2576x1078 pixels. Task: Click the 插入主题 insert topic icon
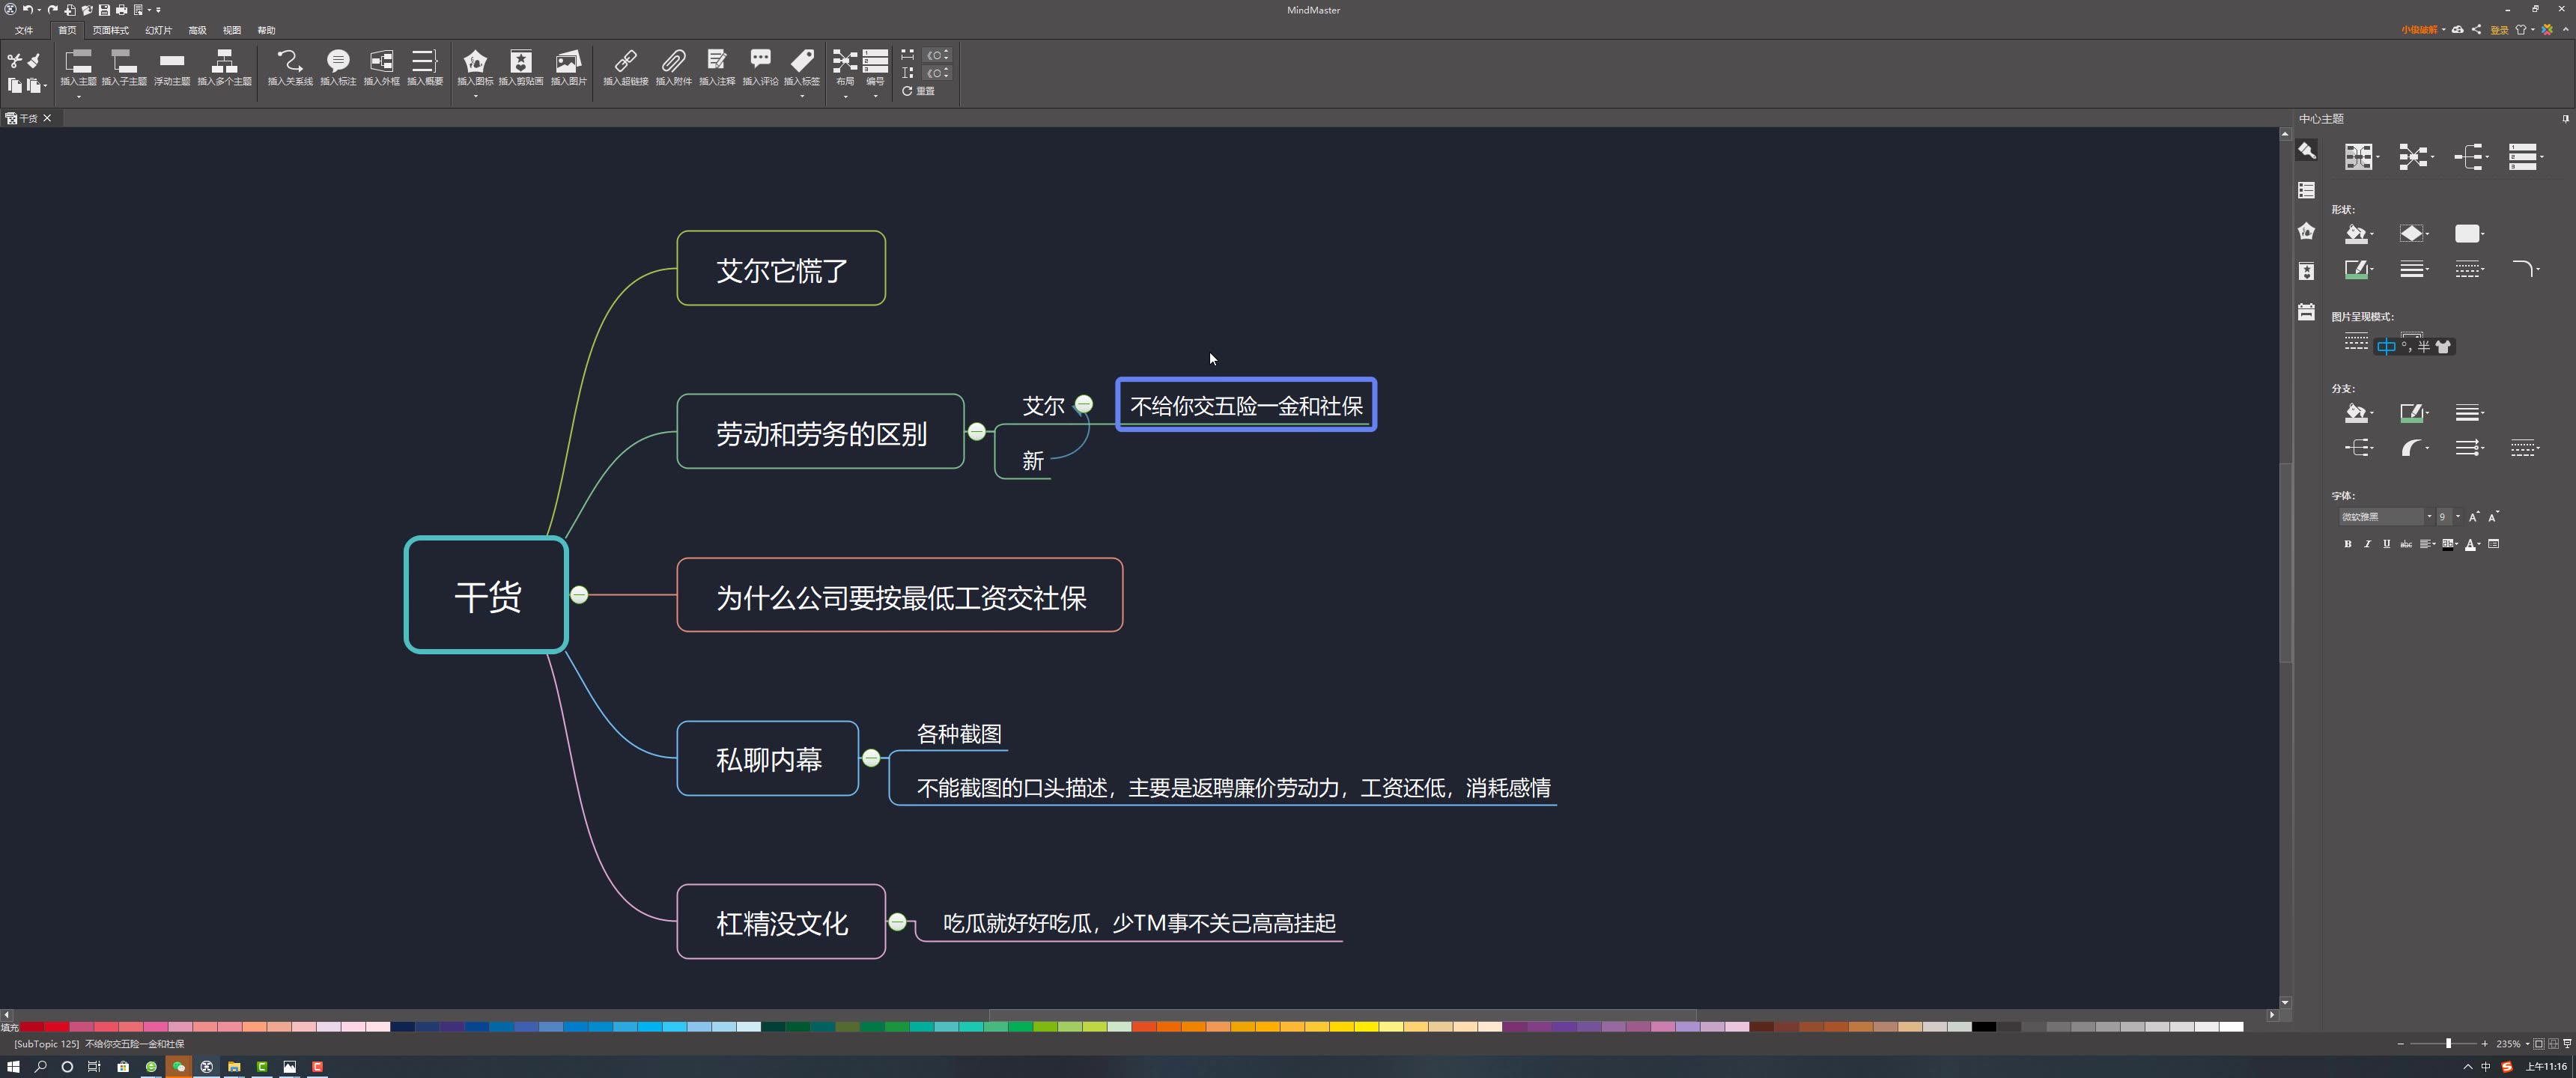click(x=78, y=62)
